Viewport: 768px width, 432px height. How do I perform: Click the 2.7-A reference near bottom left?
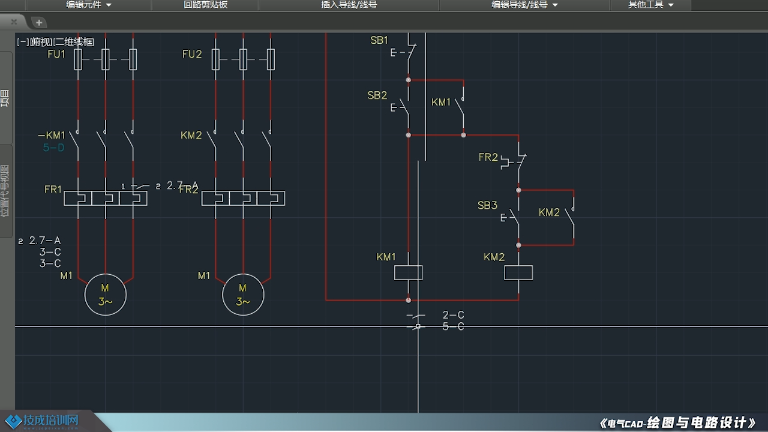coord(45,240)
